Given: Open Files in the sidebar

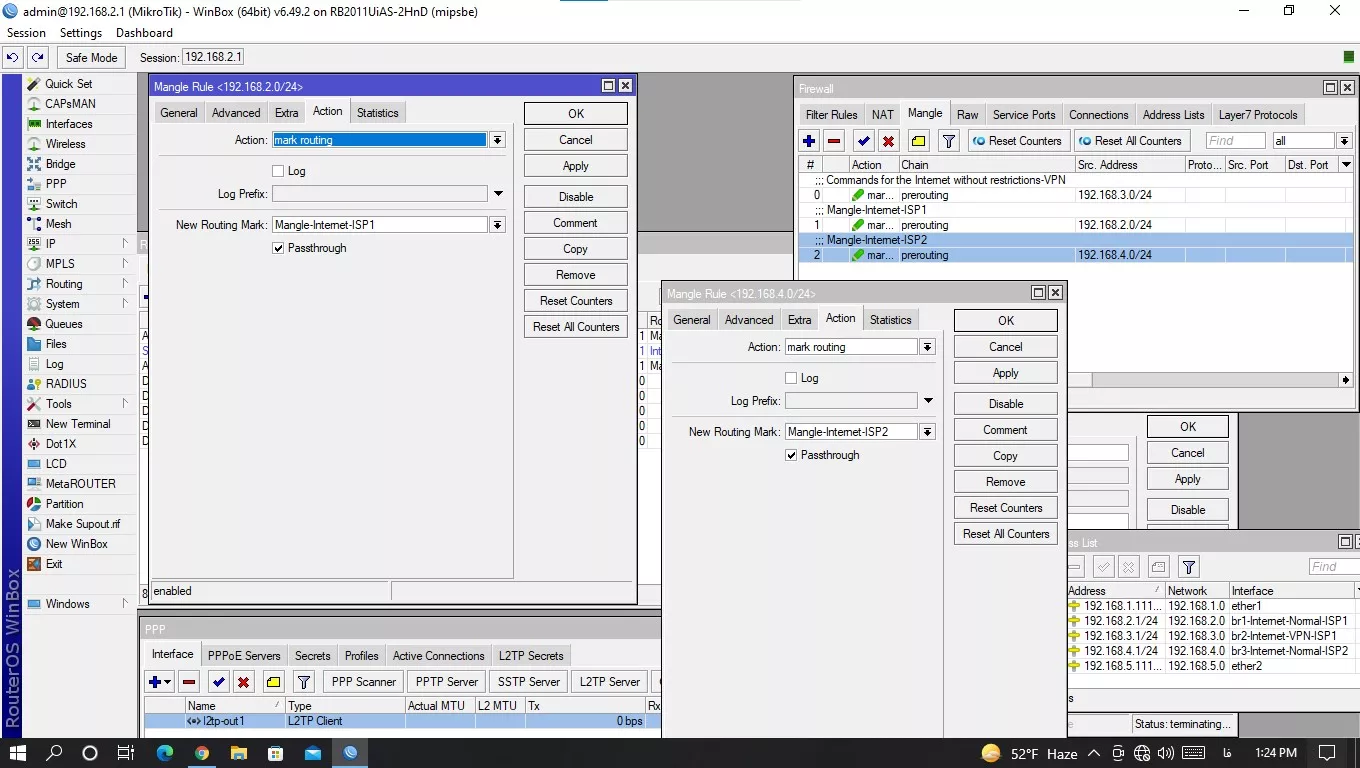Looking at the screenshot, I should [56, 344].
